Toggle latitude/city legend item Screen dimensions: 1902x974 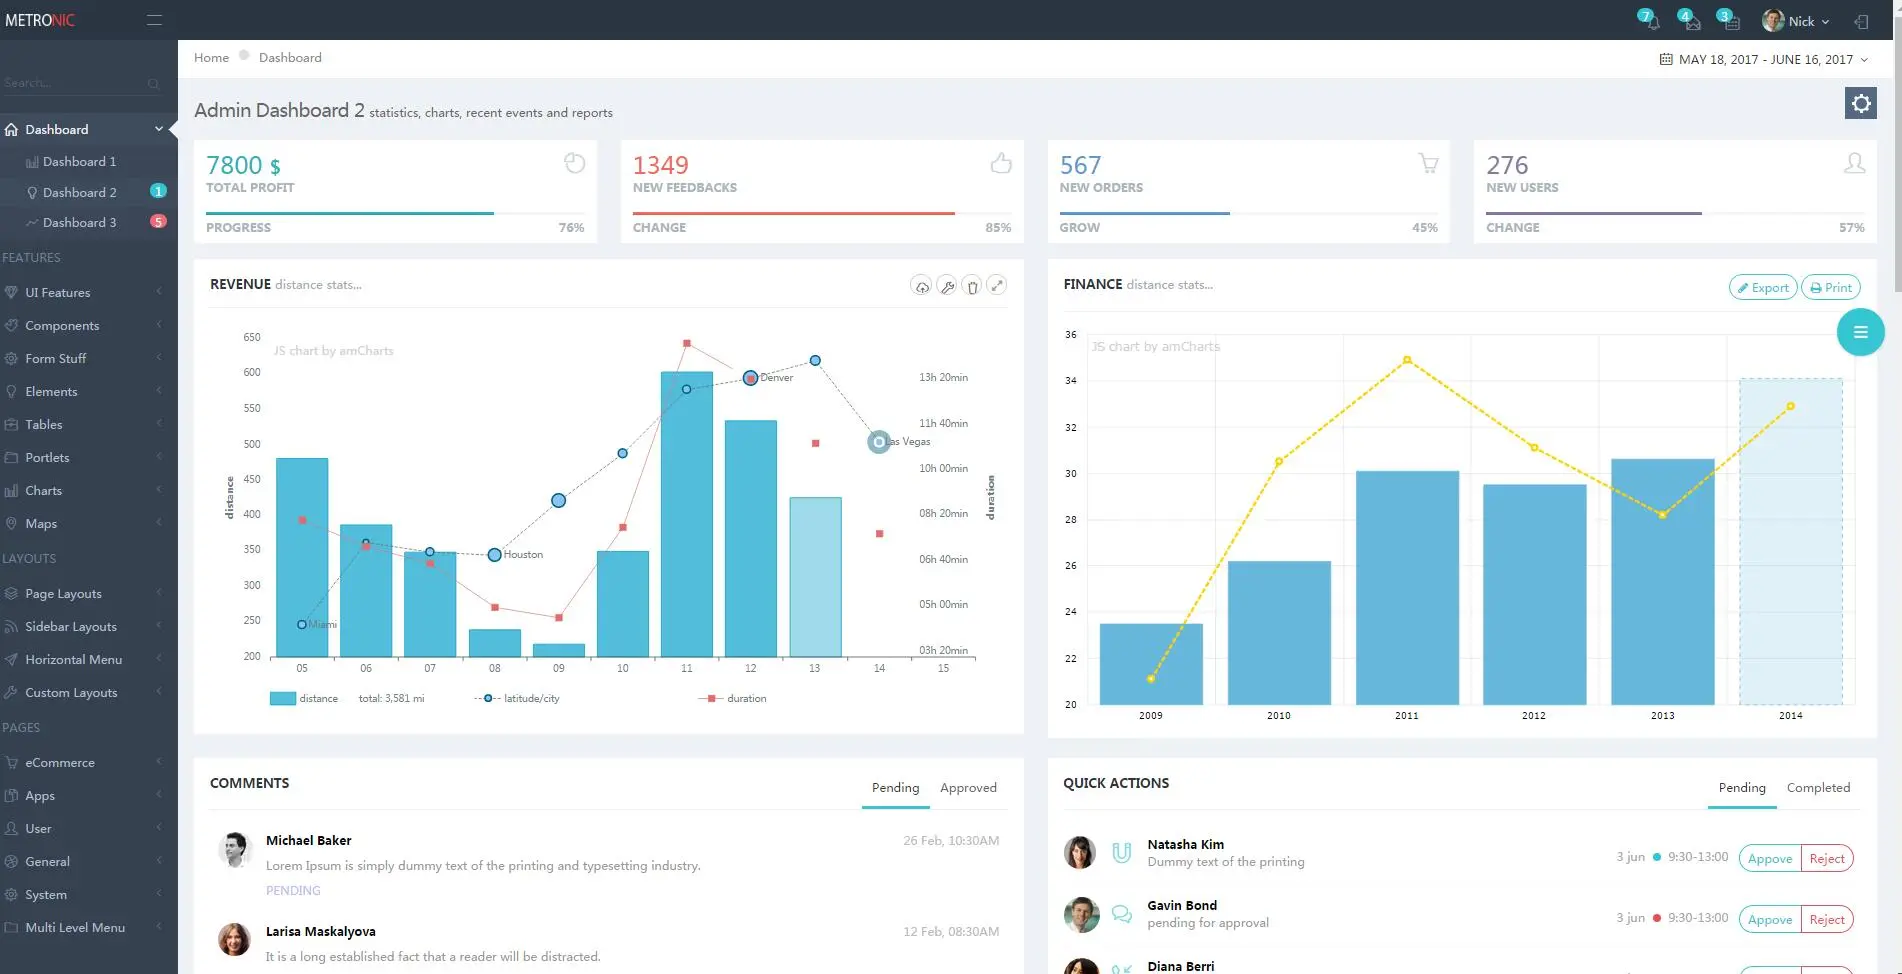pyautogui.click(x=517, y=698)
